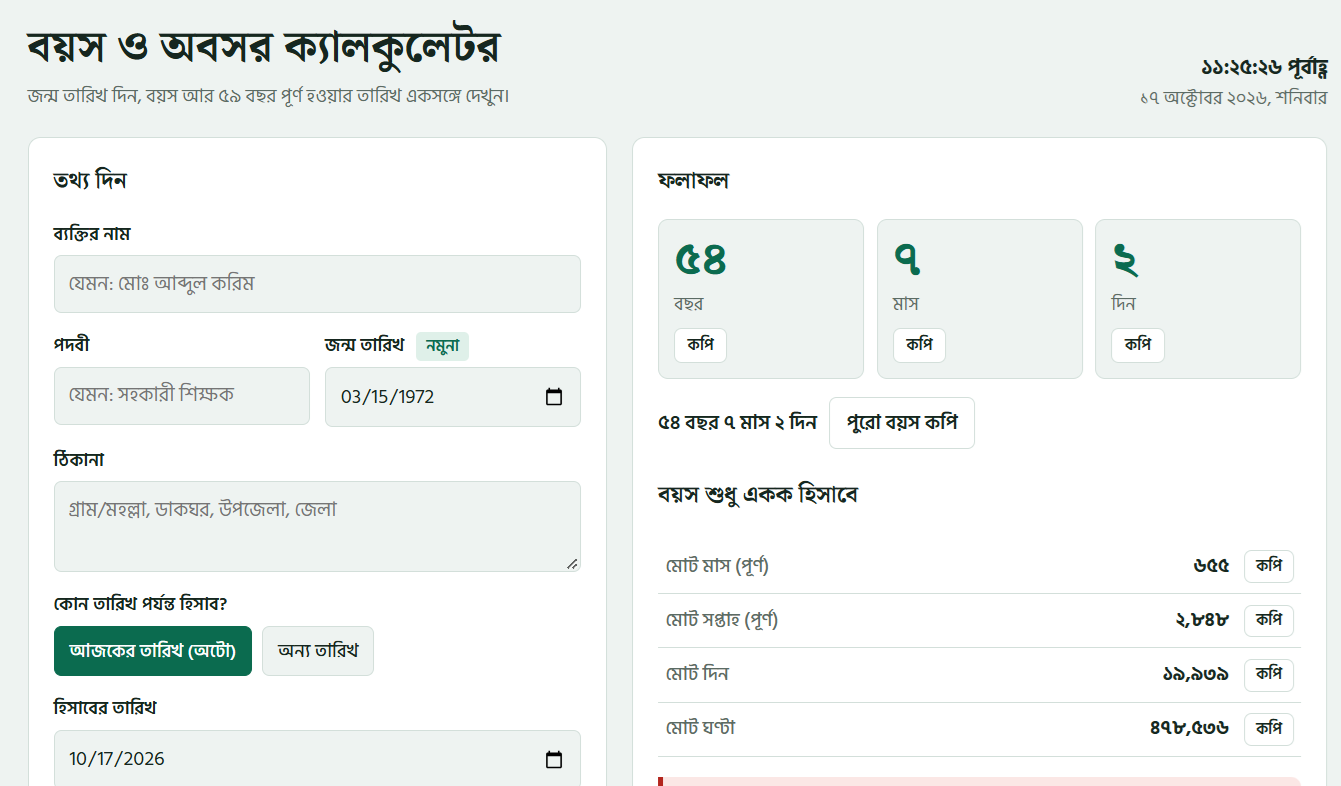Click the resize handle of the ঠিকানা textarea

coord(572,564)
